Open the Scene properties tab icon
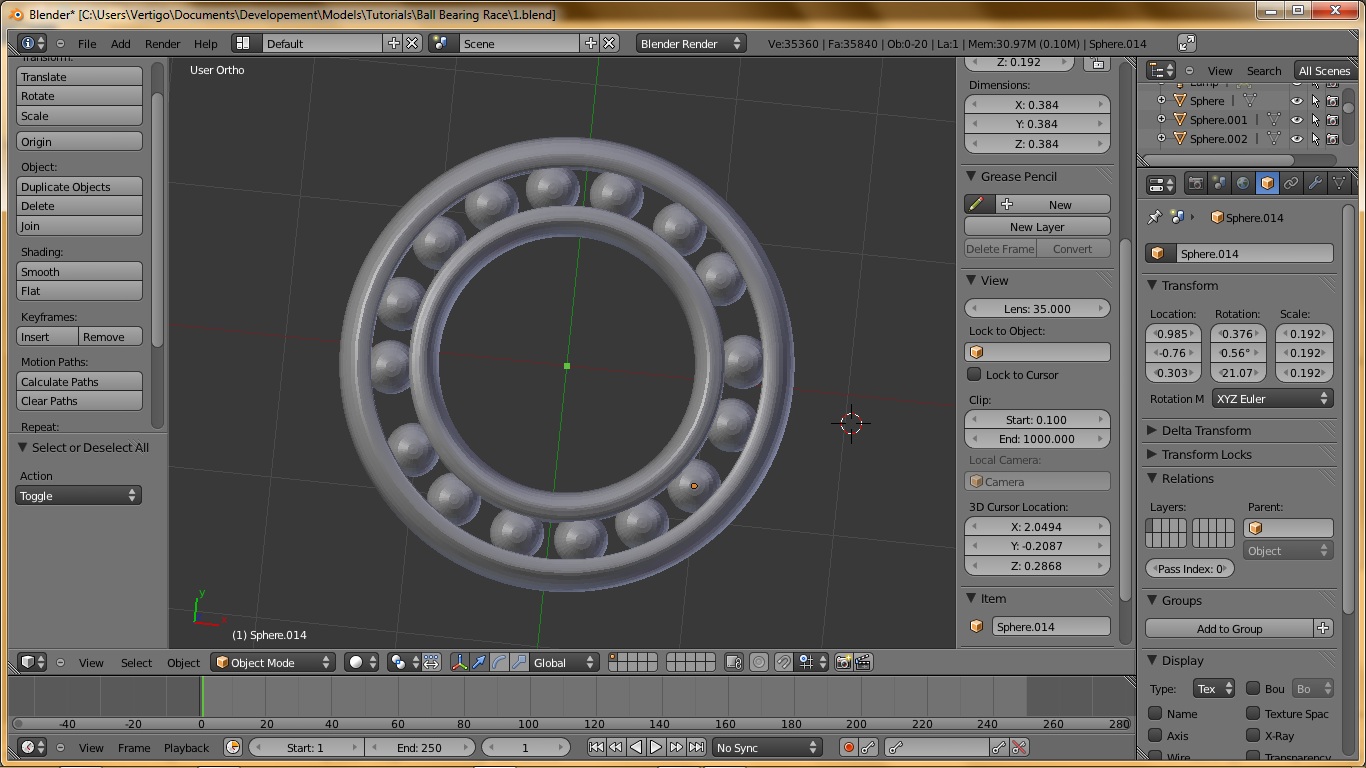This screenshot has width=1366, height=768. tap(1219, 184)
